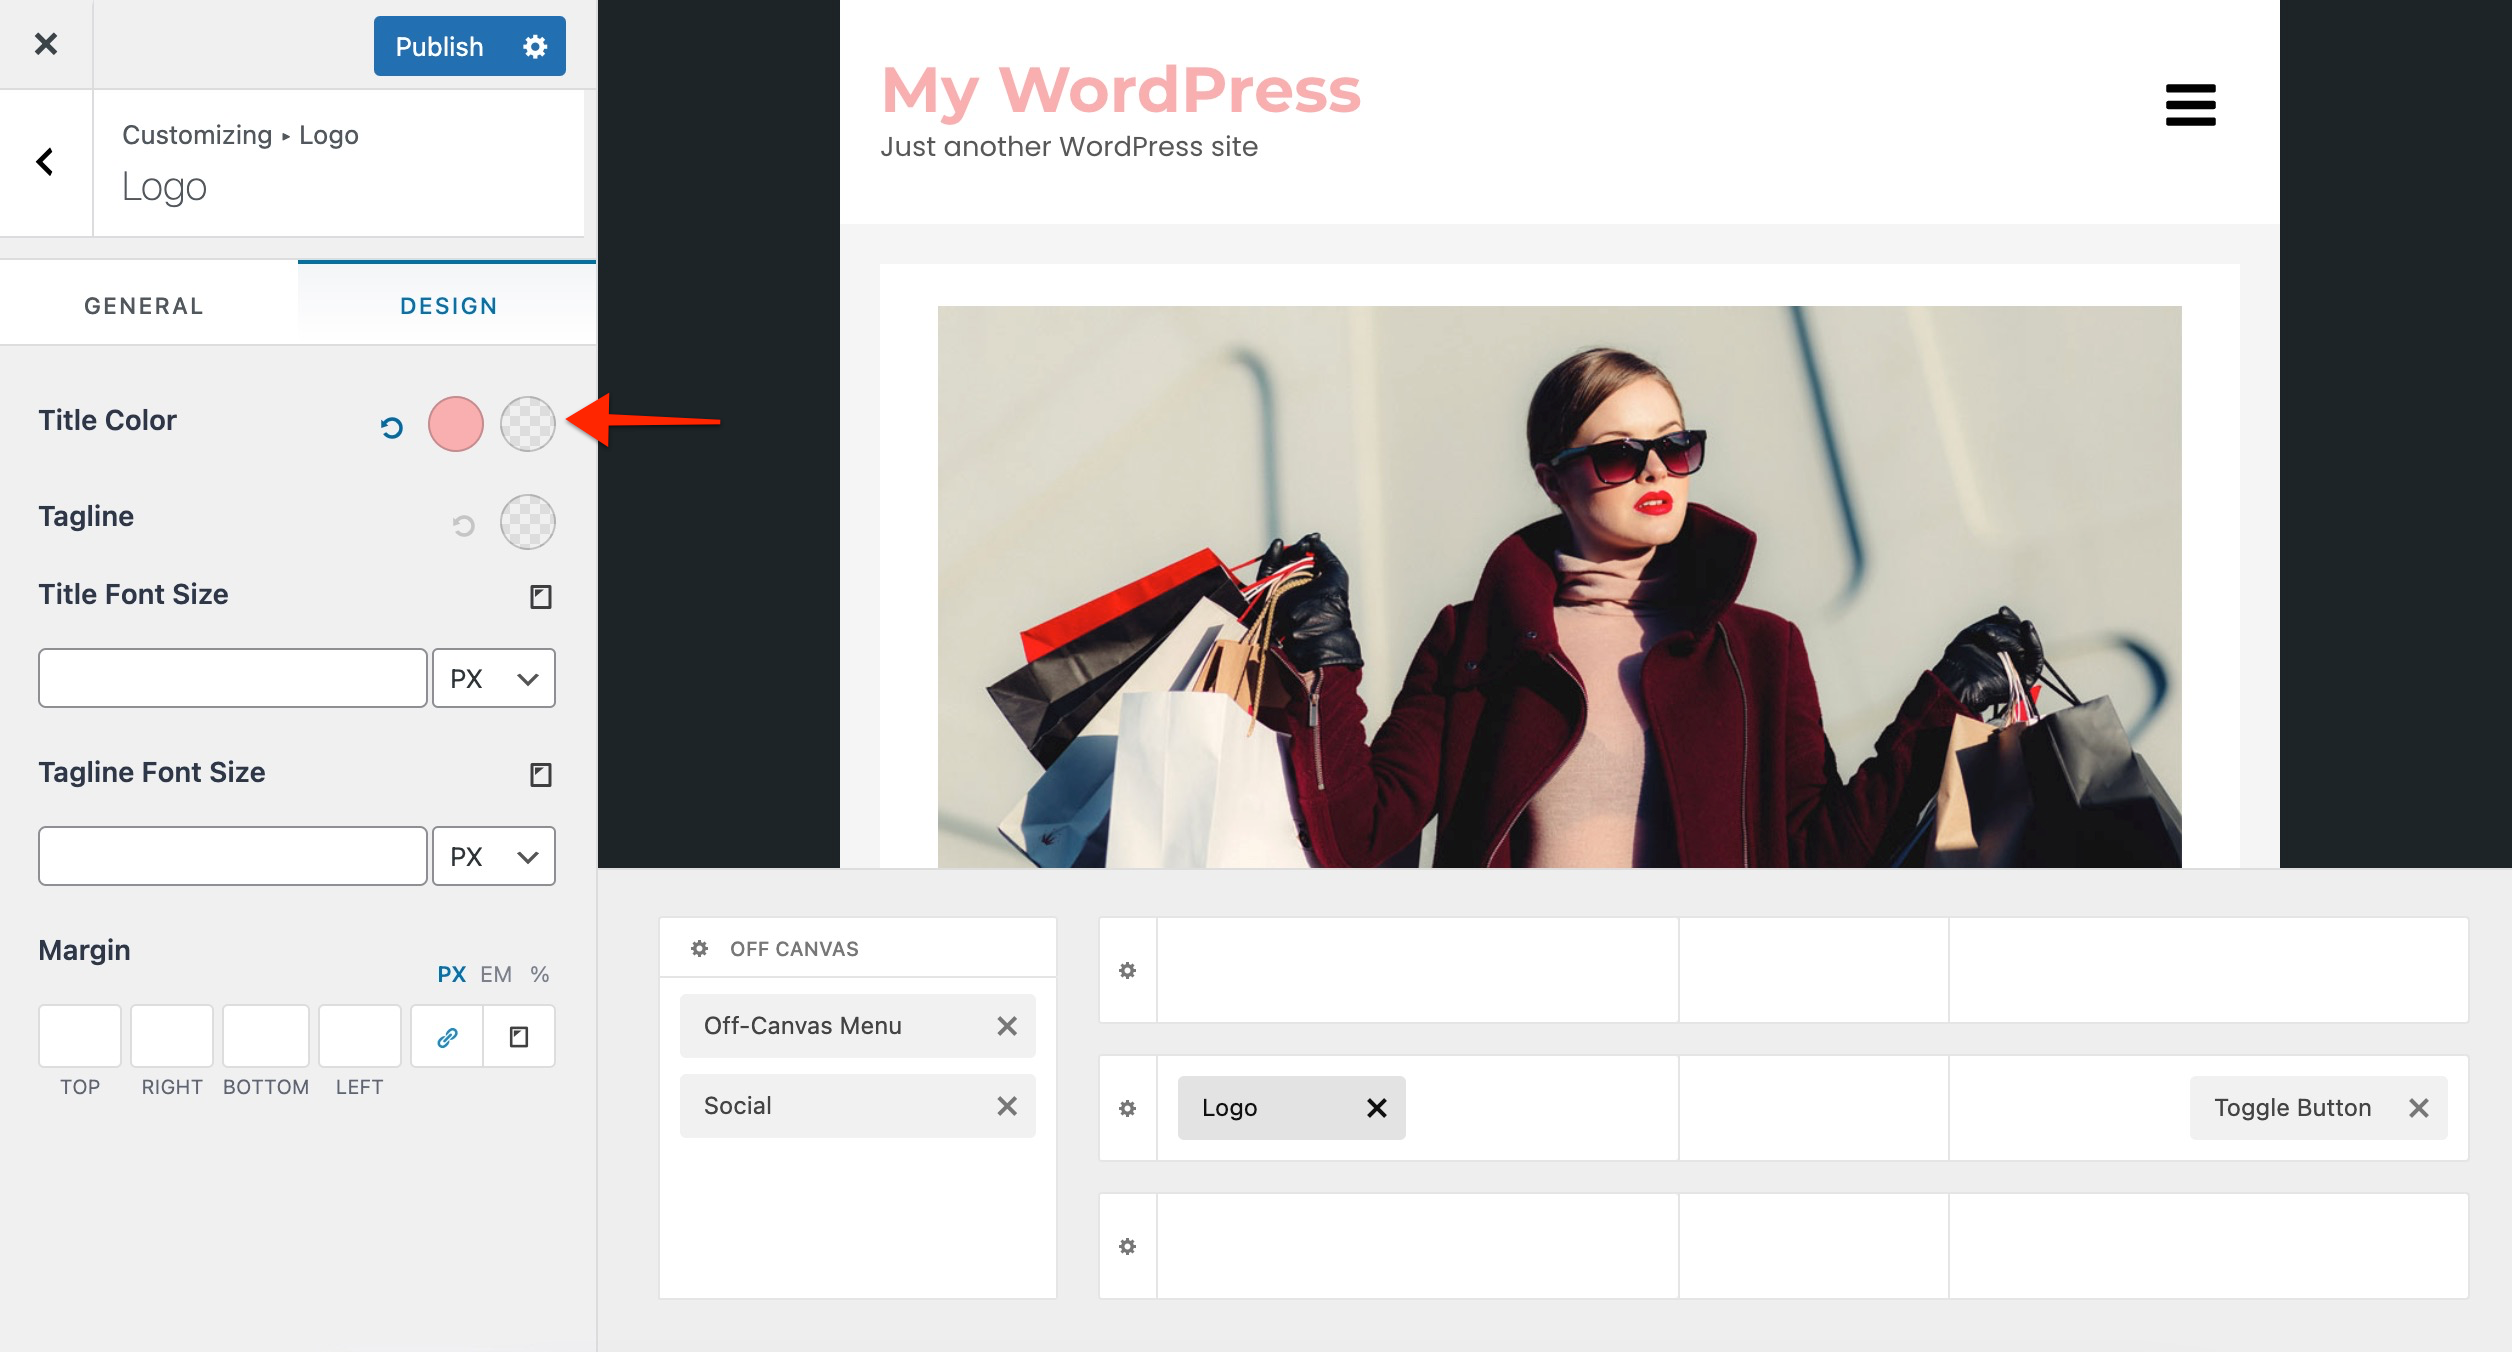
Task: Toggle the linked margin values icon
Action: 447,1037
